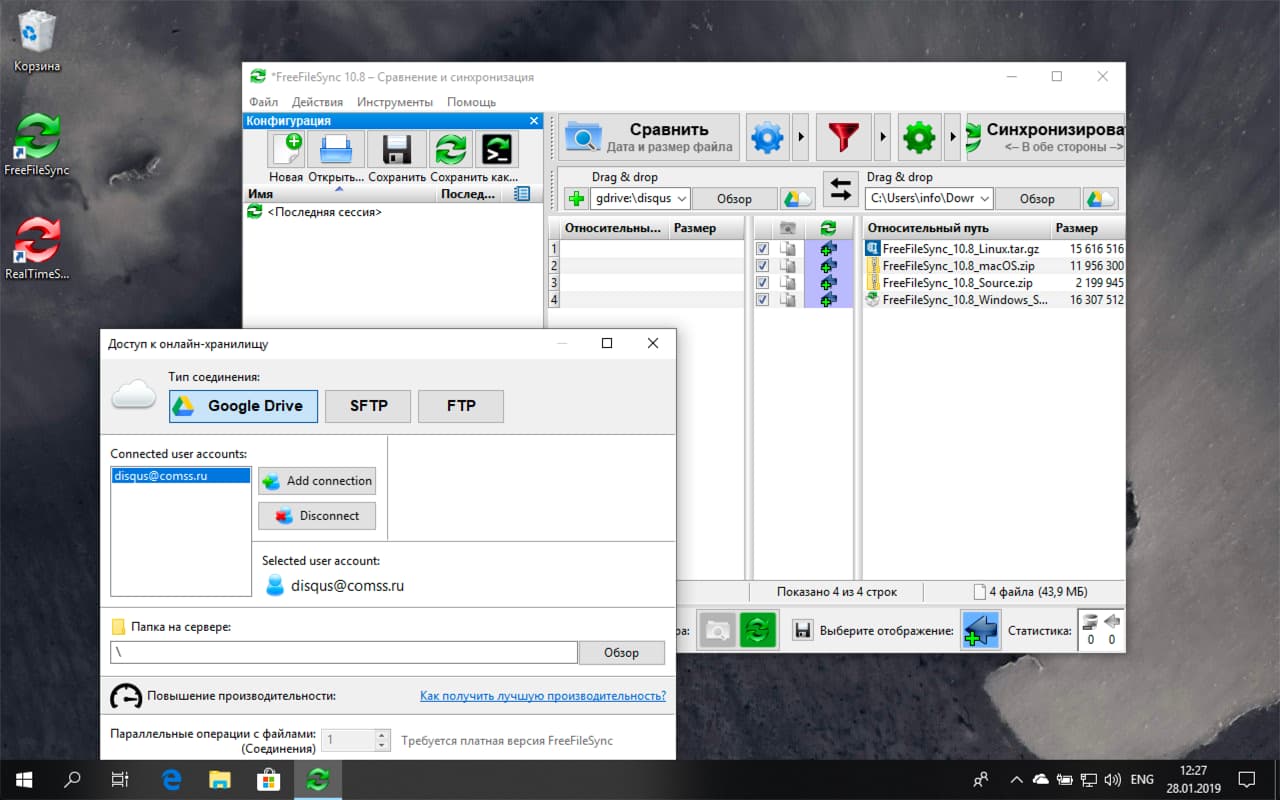Viewport: 1280px width, 800px height.
Task: Switch connection type to SFTP
Action: [368, 406]
